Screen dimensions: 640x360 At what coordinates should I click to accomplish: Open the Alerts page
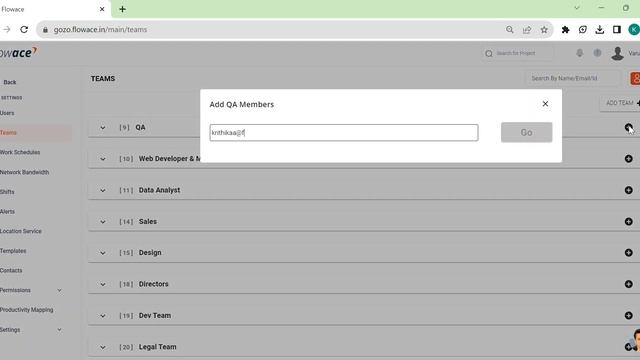pos(7,211)
